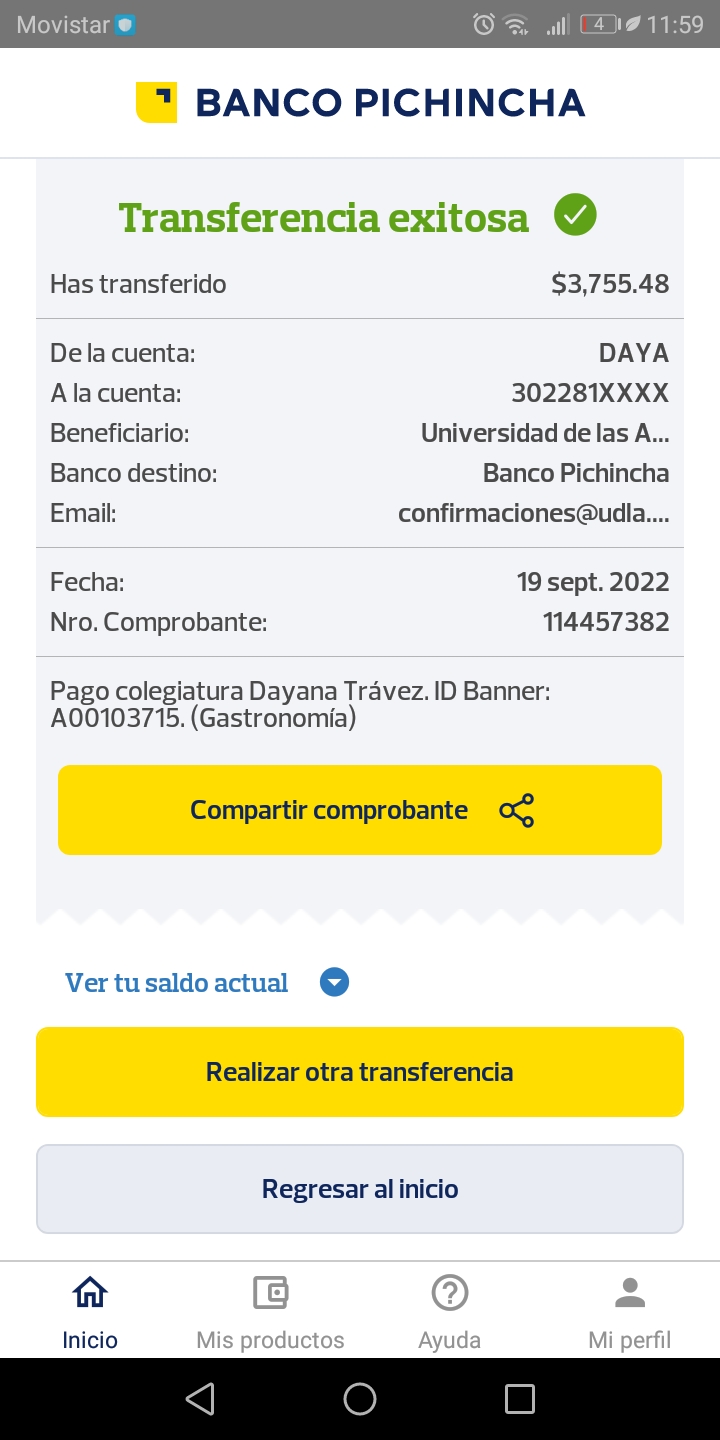This screenshot has width=720, height=1440.
Task: Open Android recent apps square button
Action: click(x=519, y=1399)
